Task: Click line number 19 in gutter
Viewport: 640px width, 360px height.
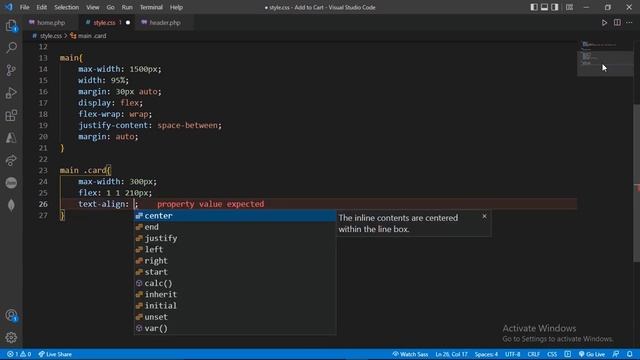Action: pos(43,125)
